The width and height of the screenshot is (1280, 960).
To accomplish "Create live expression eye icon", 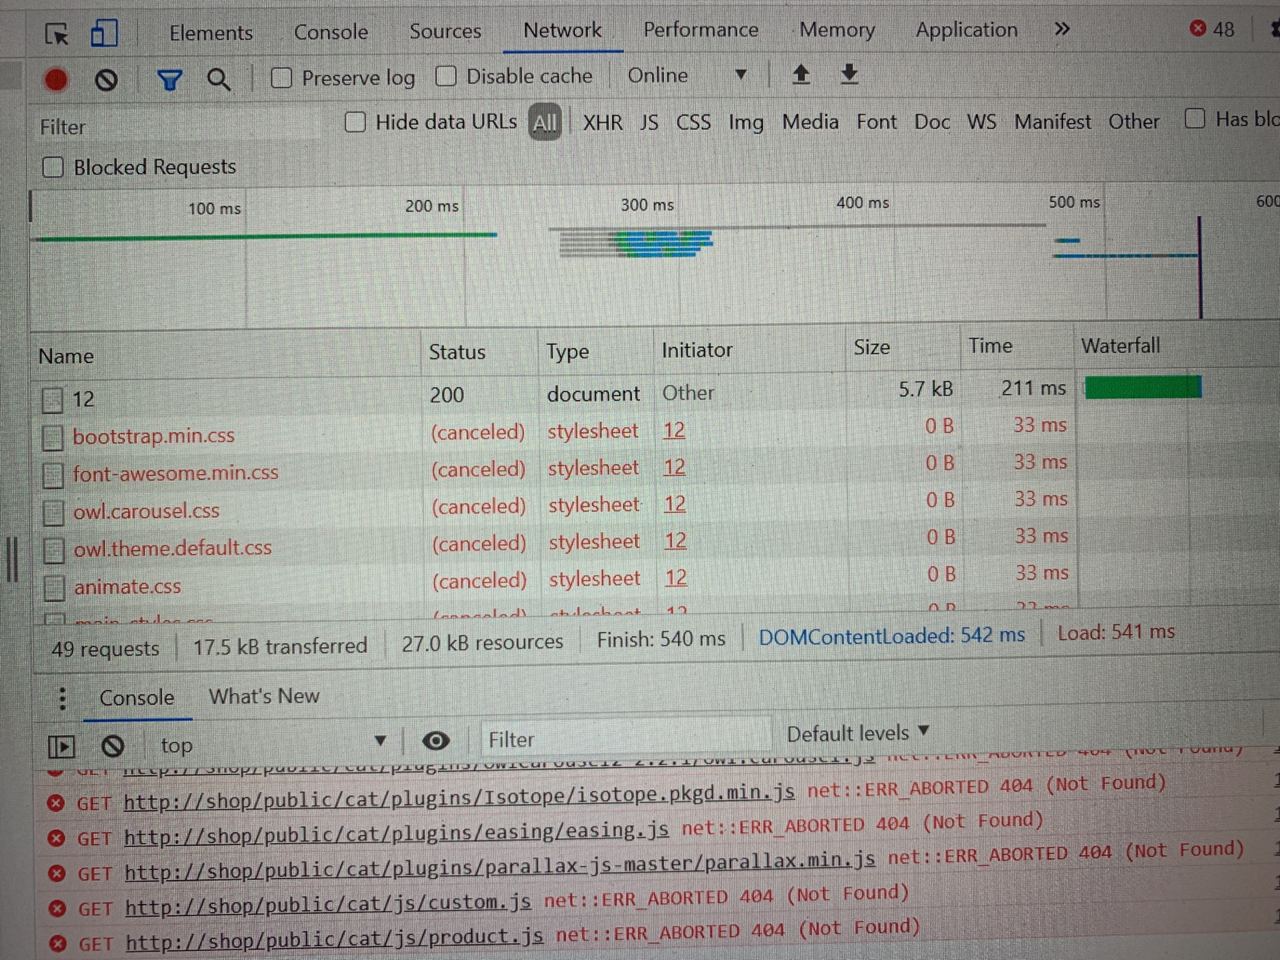I will 435,741.
